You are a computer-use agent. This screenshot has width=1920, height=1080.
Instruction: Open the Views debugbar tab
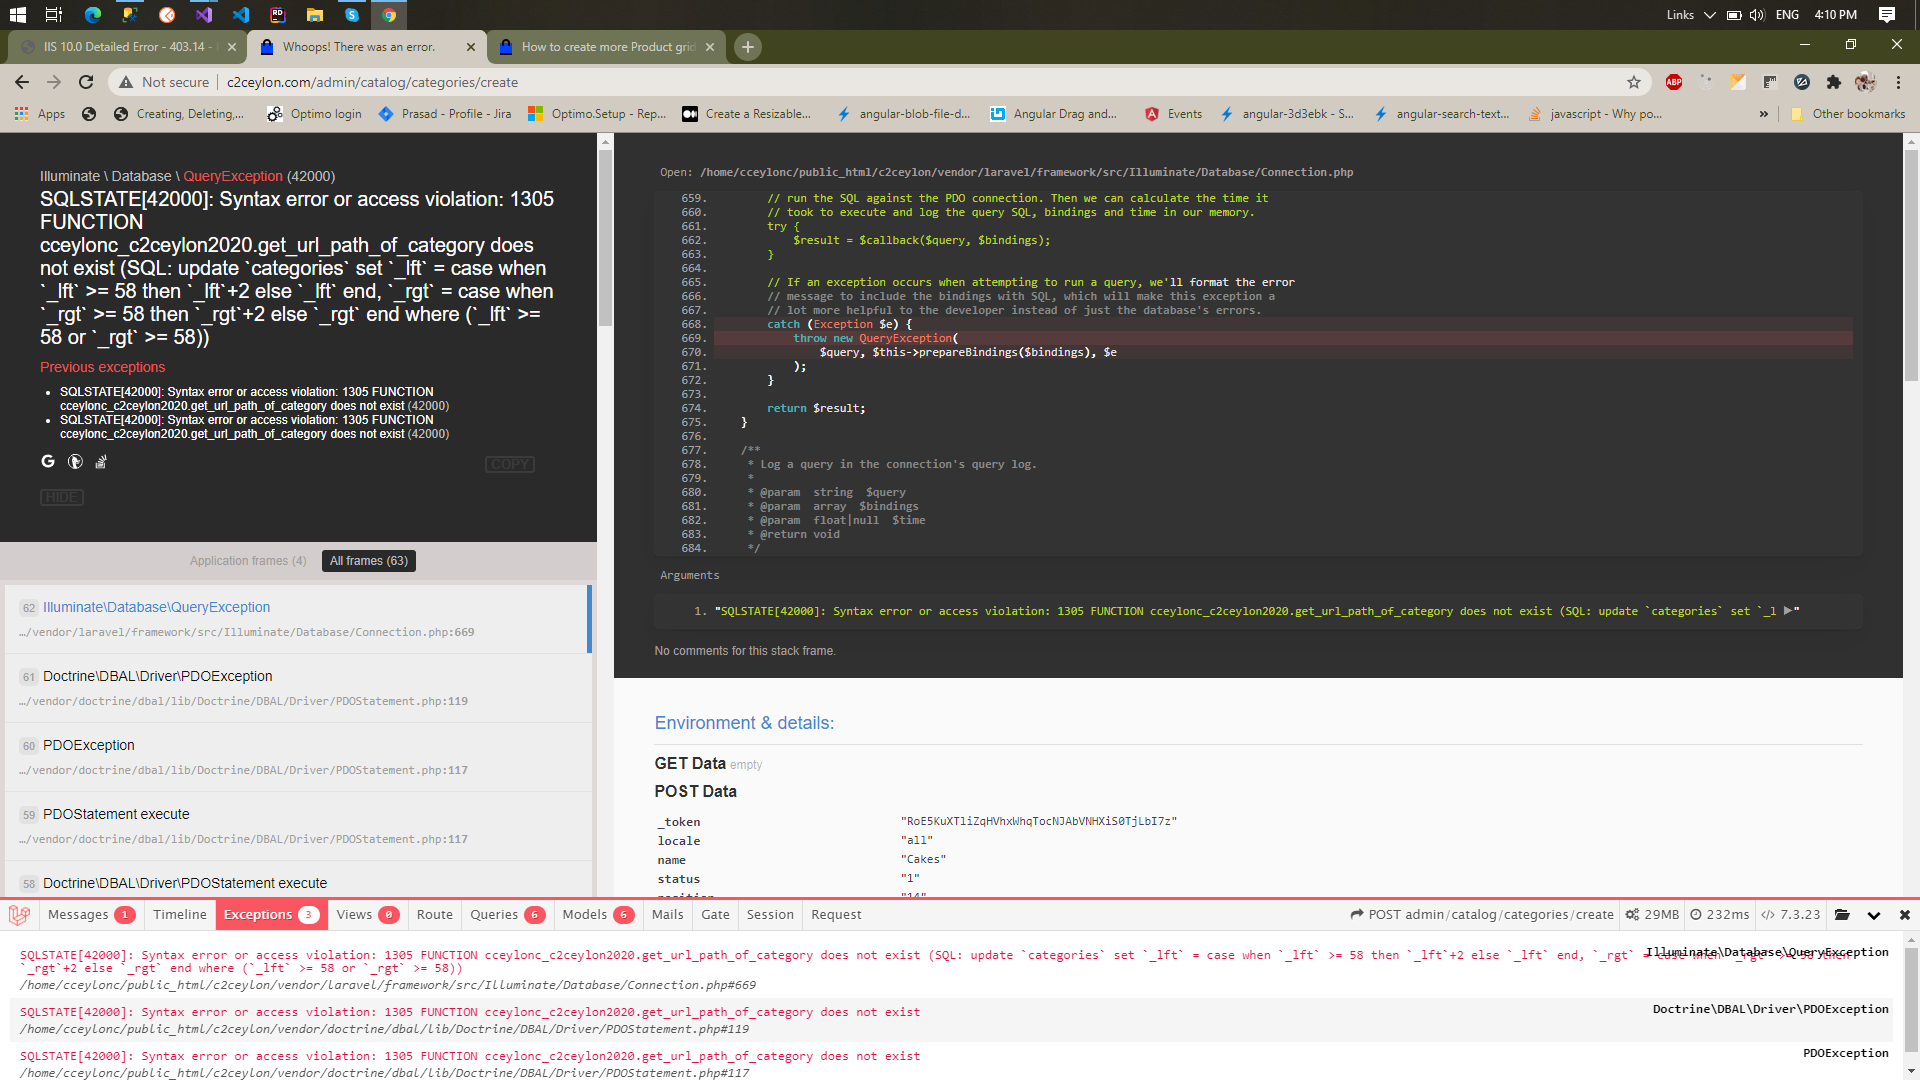[x=368, y=915]
